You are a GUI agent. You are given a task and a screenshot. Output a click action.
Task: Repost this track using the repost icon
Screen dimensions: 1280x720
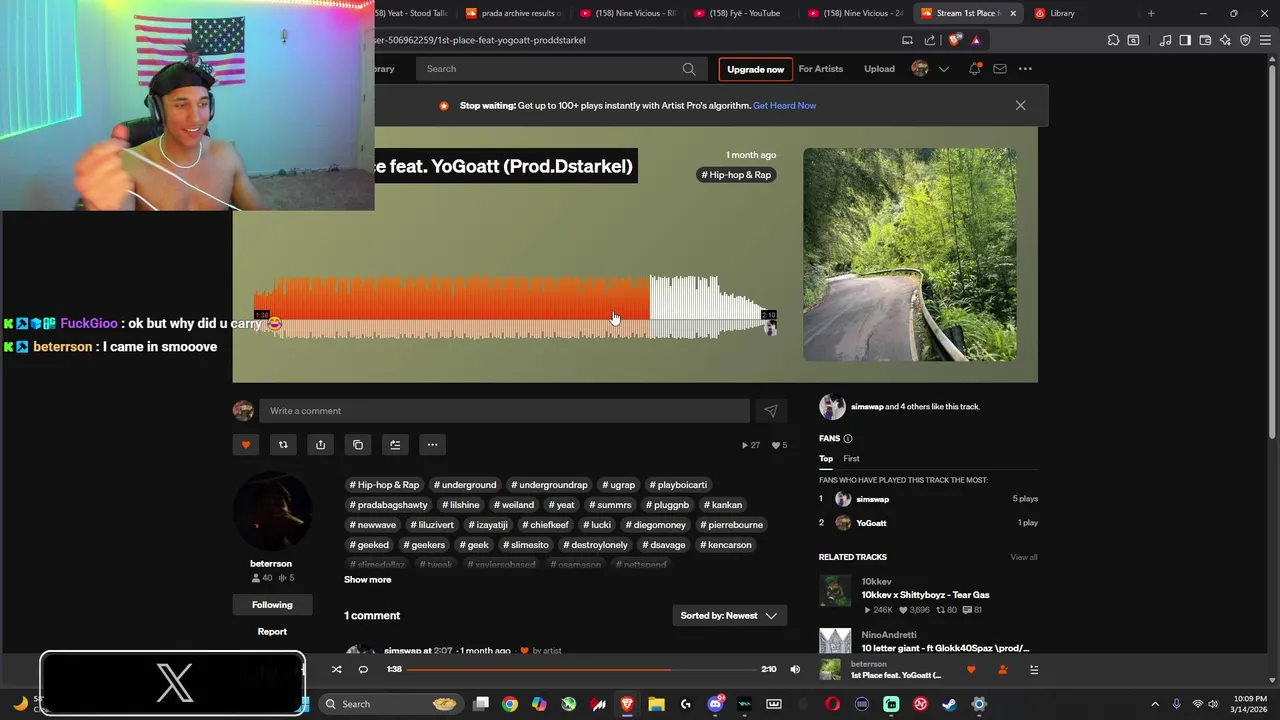283,445
